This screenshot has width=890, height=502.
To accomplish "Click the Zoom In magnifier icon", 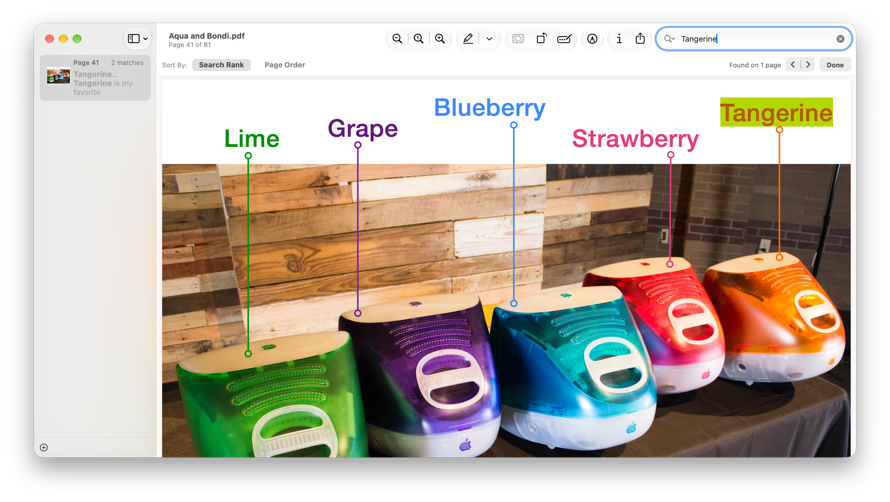I will [x=440, y=39].
